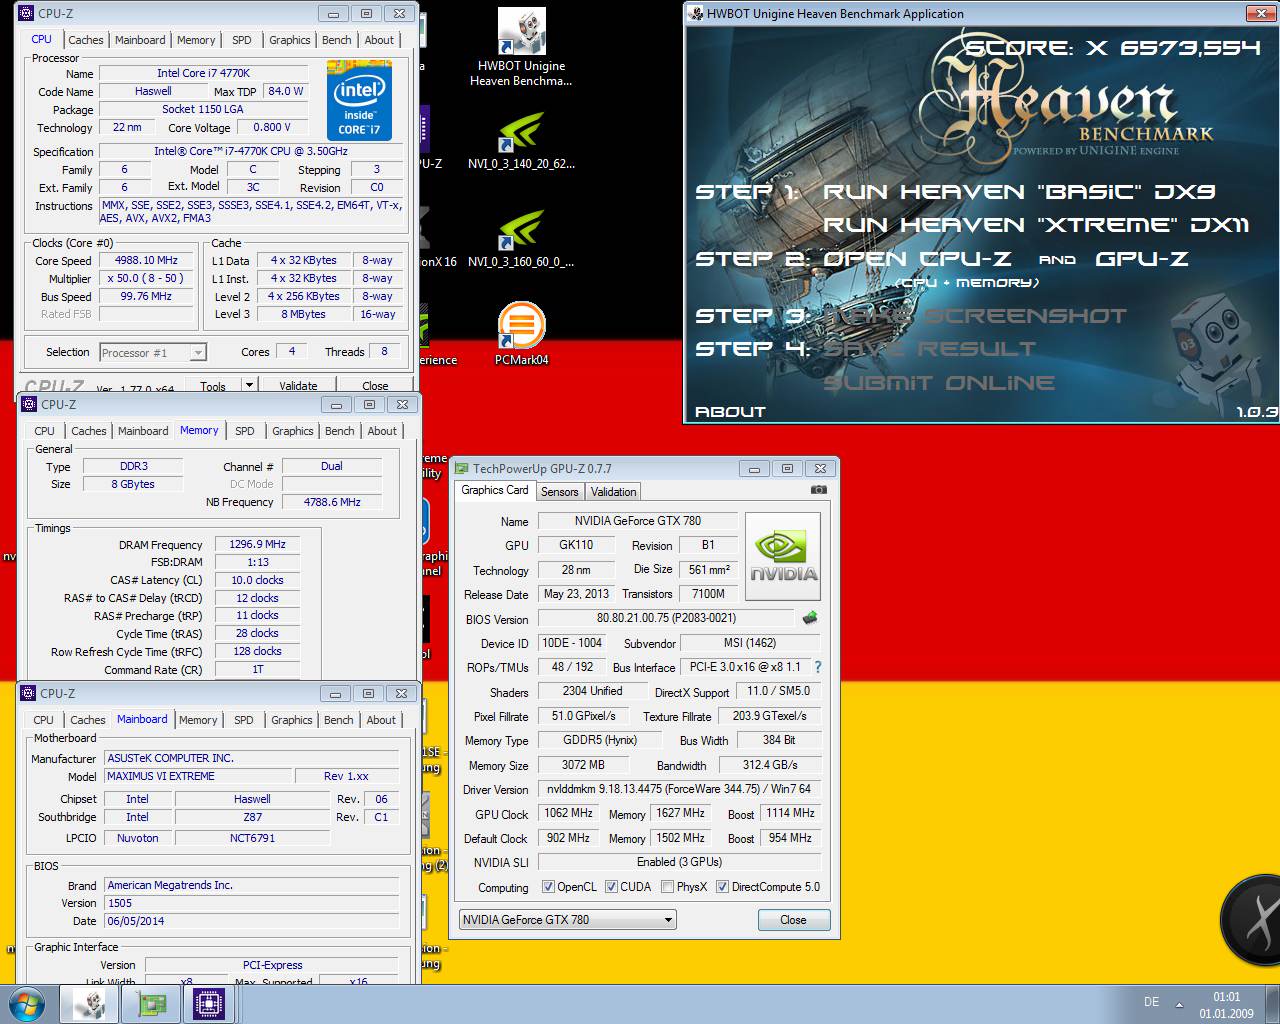Click the LPCIO chip value NCT6791

coord(252,838)
